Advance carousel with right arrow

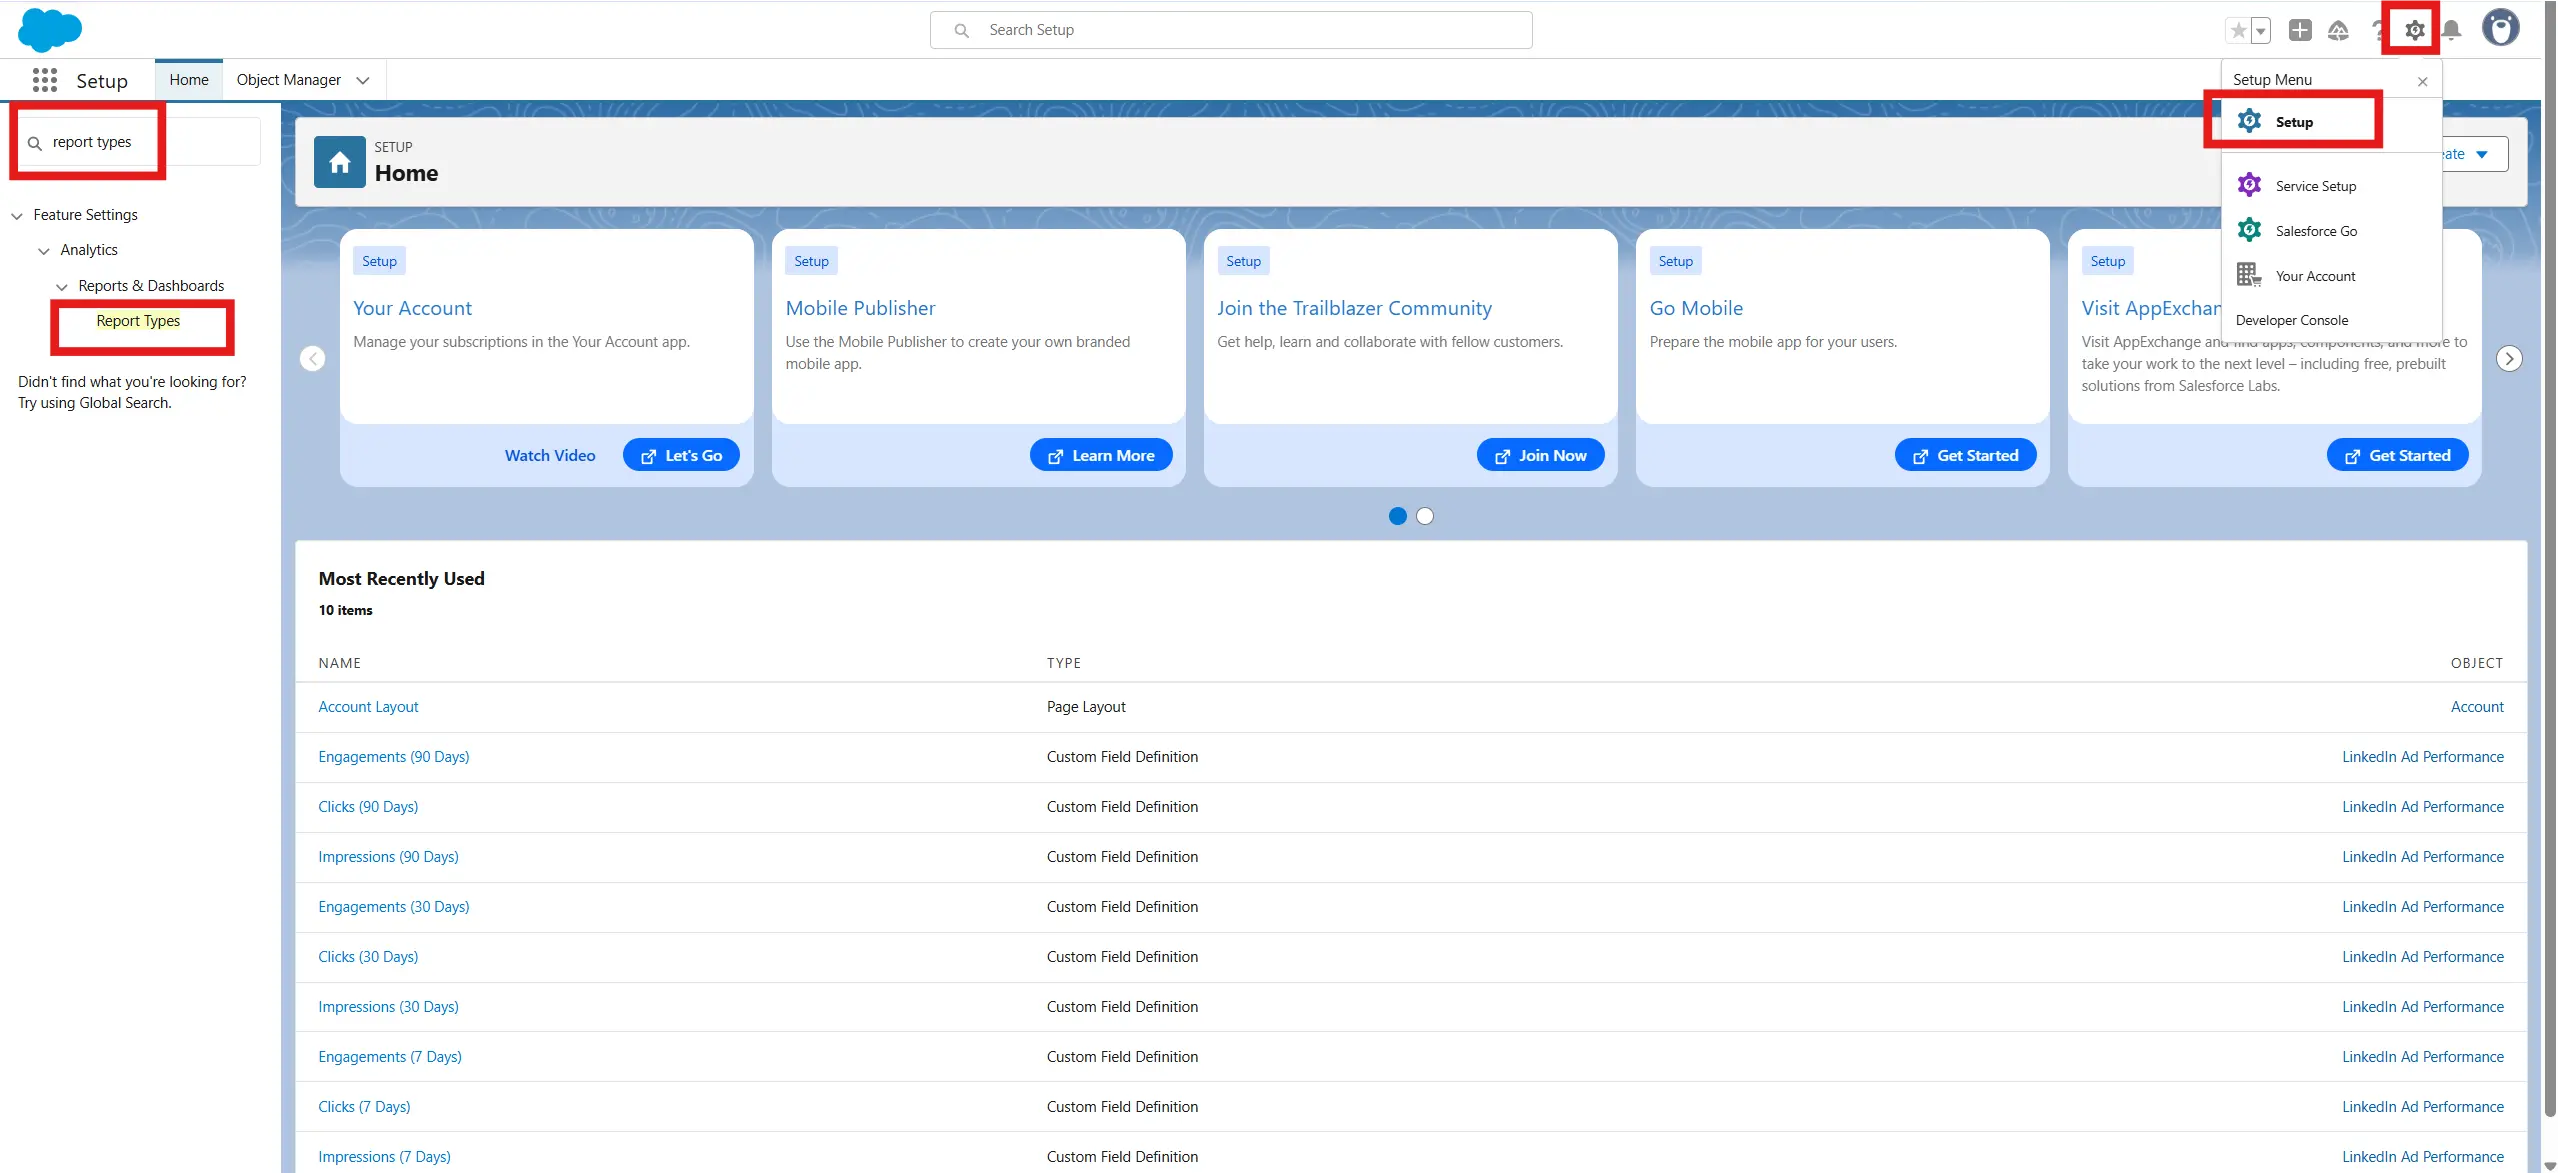point(2508,359)
